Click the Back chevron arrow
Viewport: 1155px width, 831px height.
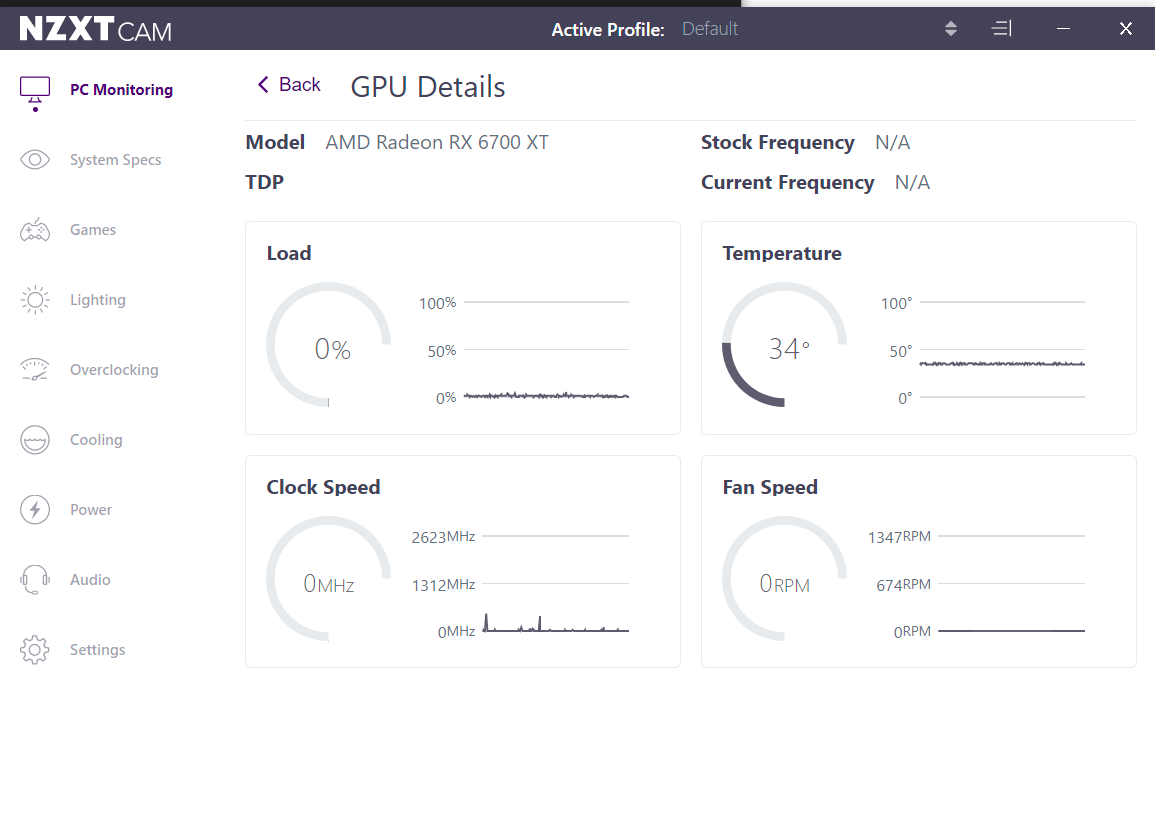pyautogui.click(x=263, y=85)
